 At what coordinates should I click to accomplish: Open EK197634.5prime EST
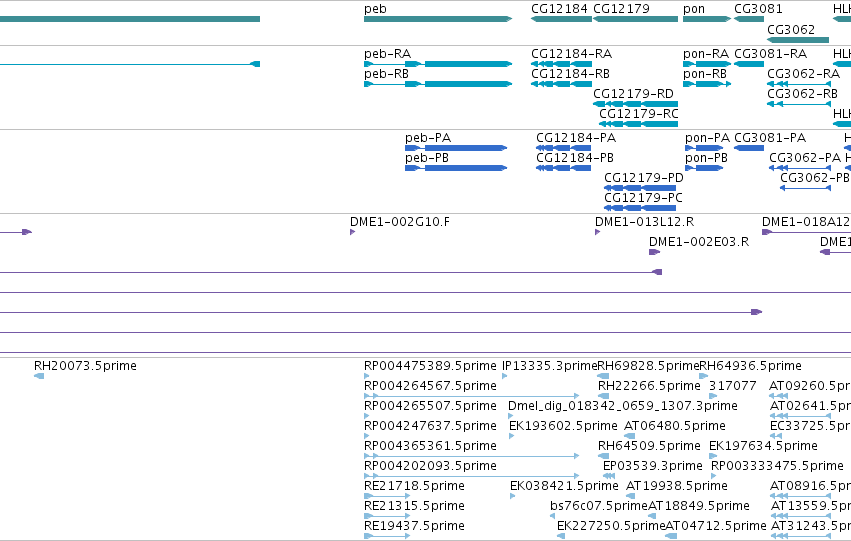click(713, 456)
